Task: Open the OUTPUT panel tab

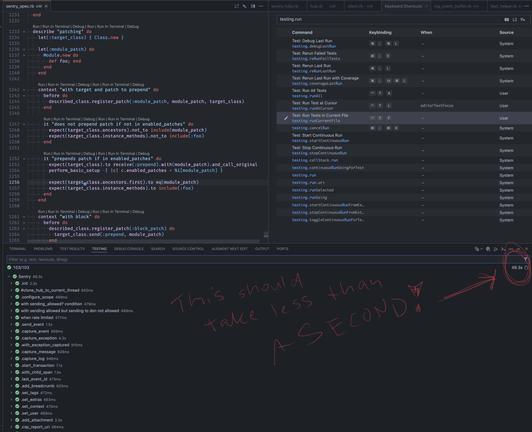Action: click(262, 249)
